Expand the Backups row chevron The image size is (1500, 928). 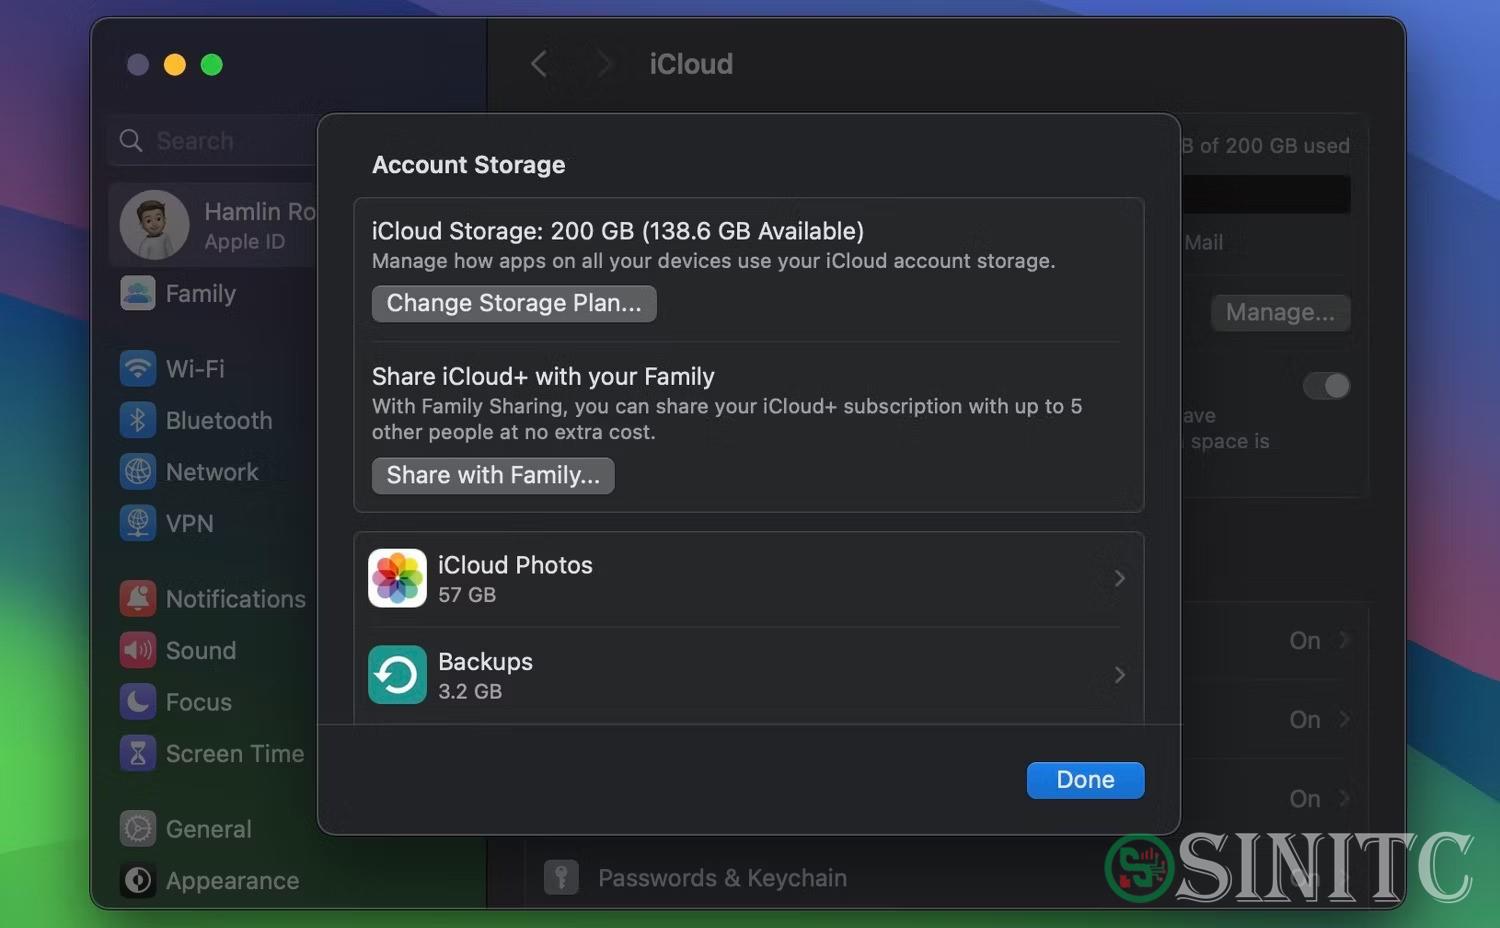[1119, 675]
